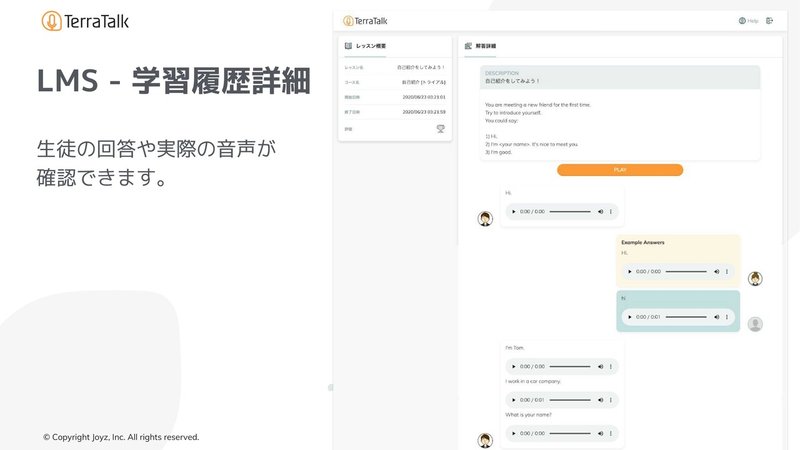This screenshot has width=800, height=450.
Task: Click the seek bar of Example Answers audio
Action: click(686, 272)
